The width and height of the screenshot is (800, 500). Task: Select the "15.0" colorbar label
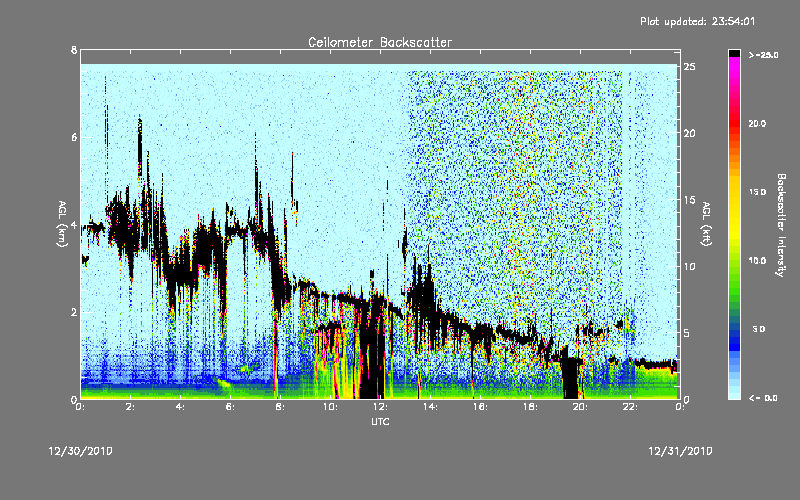(757, 192)
